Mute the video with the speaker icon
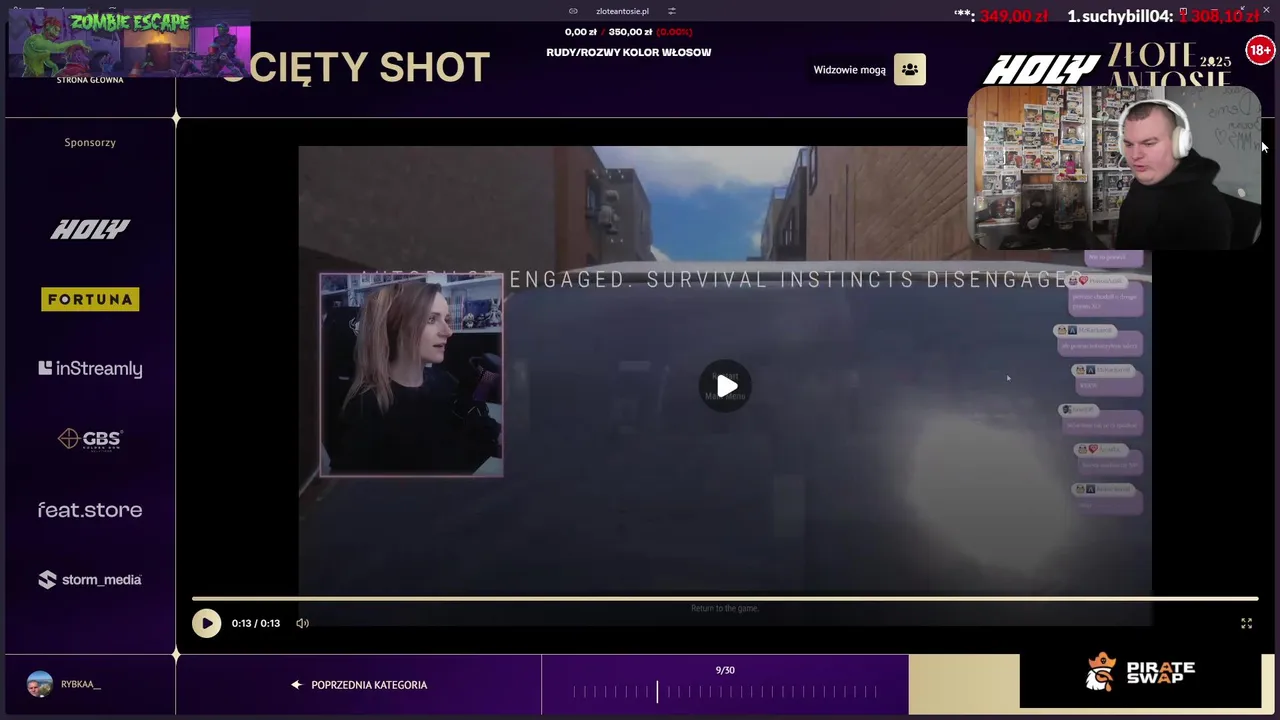The image size is (1280, 720). 302,623
